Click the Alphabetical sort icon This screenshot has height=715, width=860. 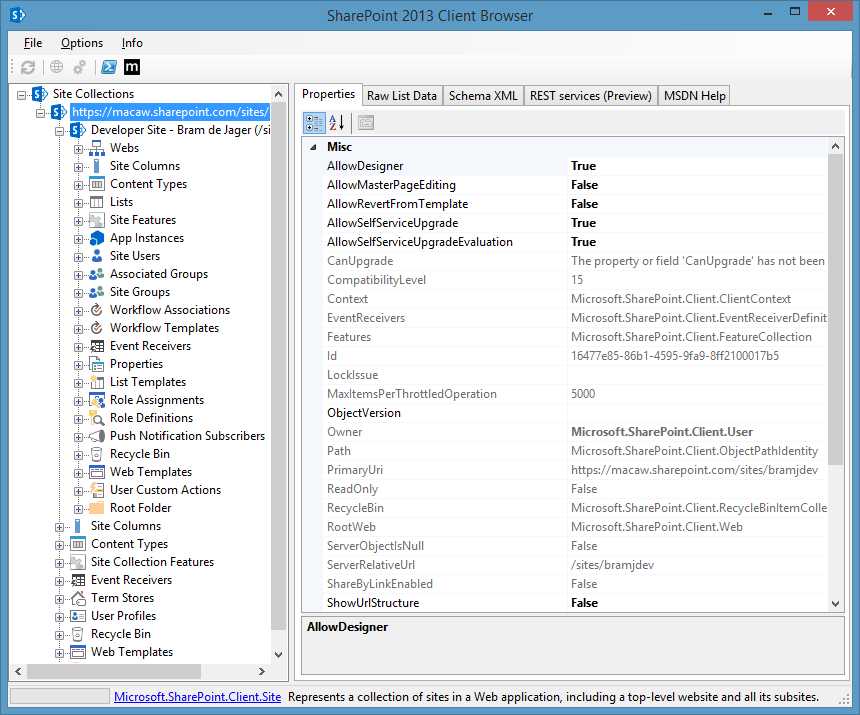(x=336, y=123)
